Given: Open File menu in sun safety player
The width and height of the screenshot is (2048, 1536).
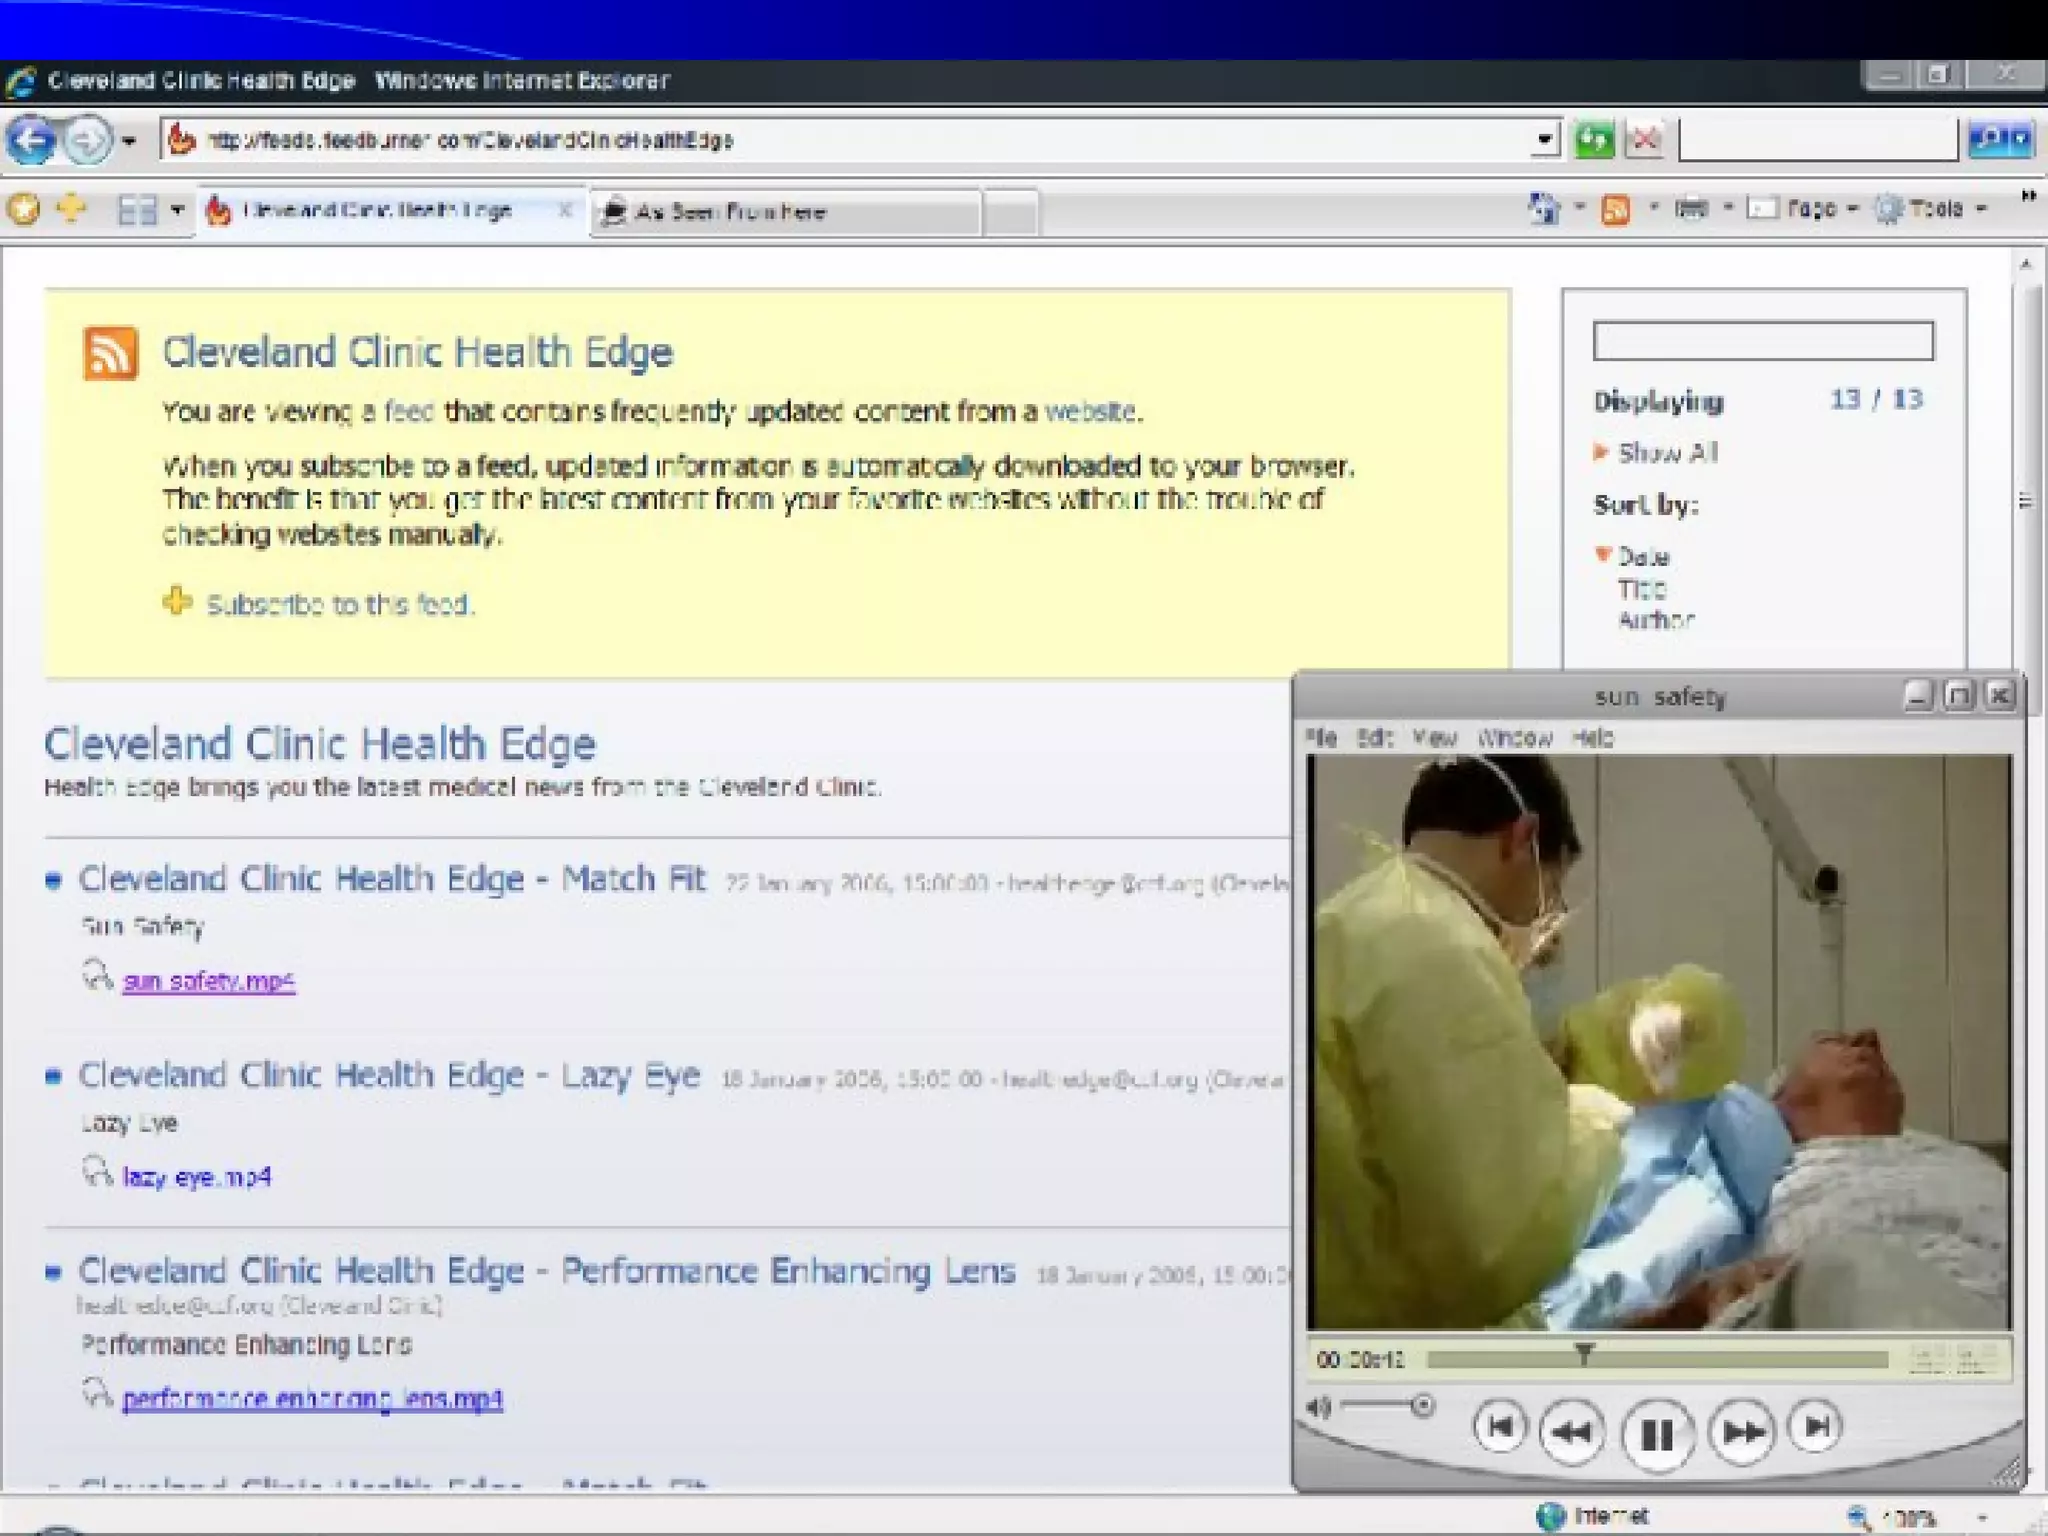Looking at the screenshot, I should (x=1321, y=738).
